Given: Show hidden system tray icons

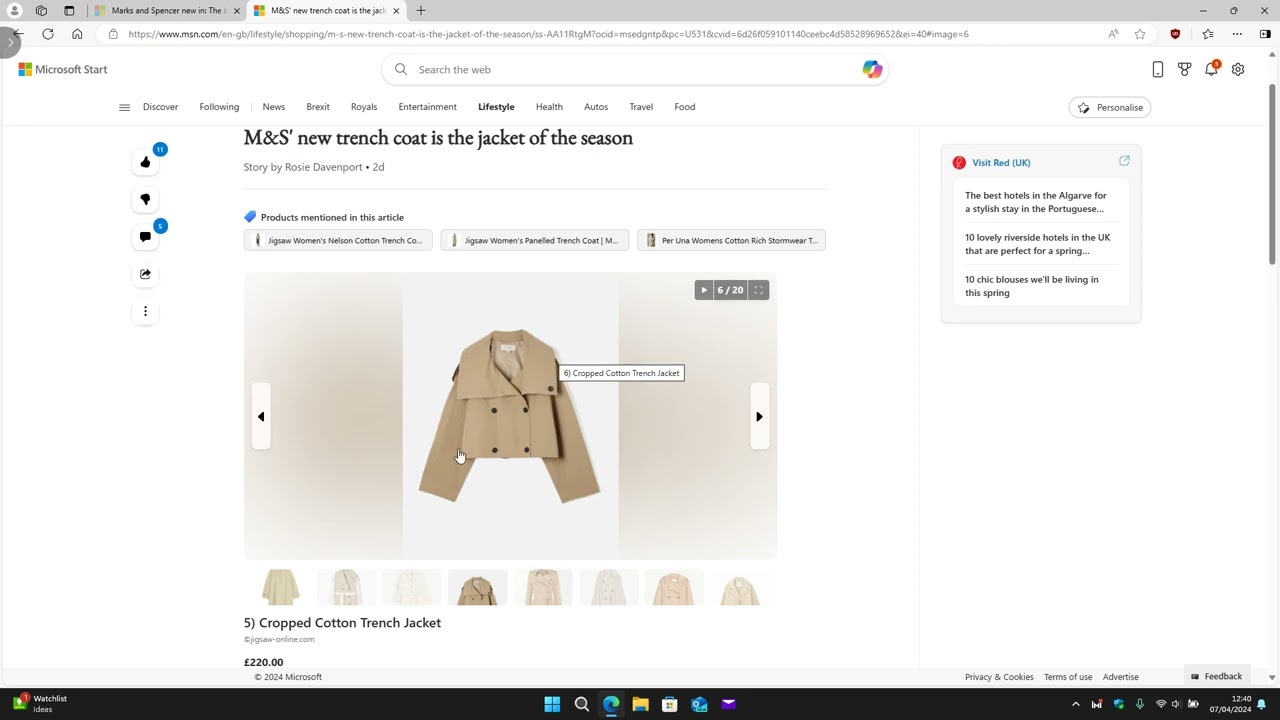Looking at the screenshot, I should pyautogui.click(x=1076, y=704).
